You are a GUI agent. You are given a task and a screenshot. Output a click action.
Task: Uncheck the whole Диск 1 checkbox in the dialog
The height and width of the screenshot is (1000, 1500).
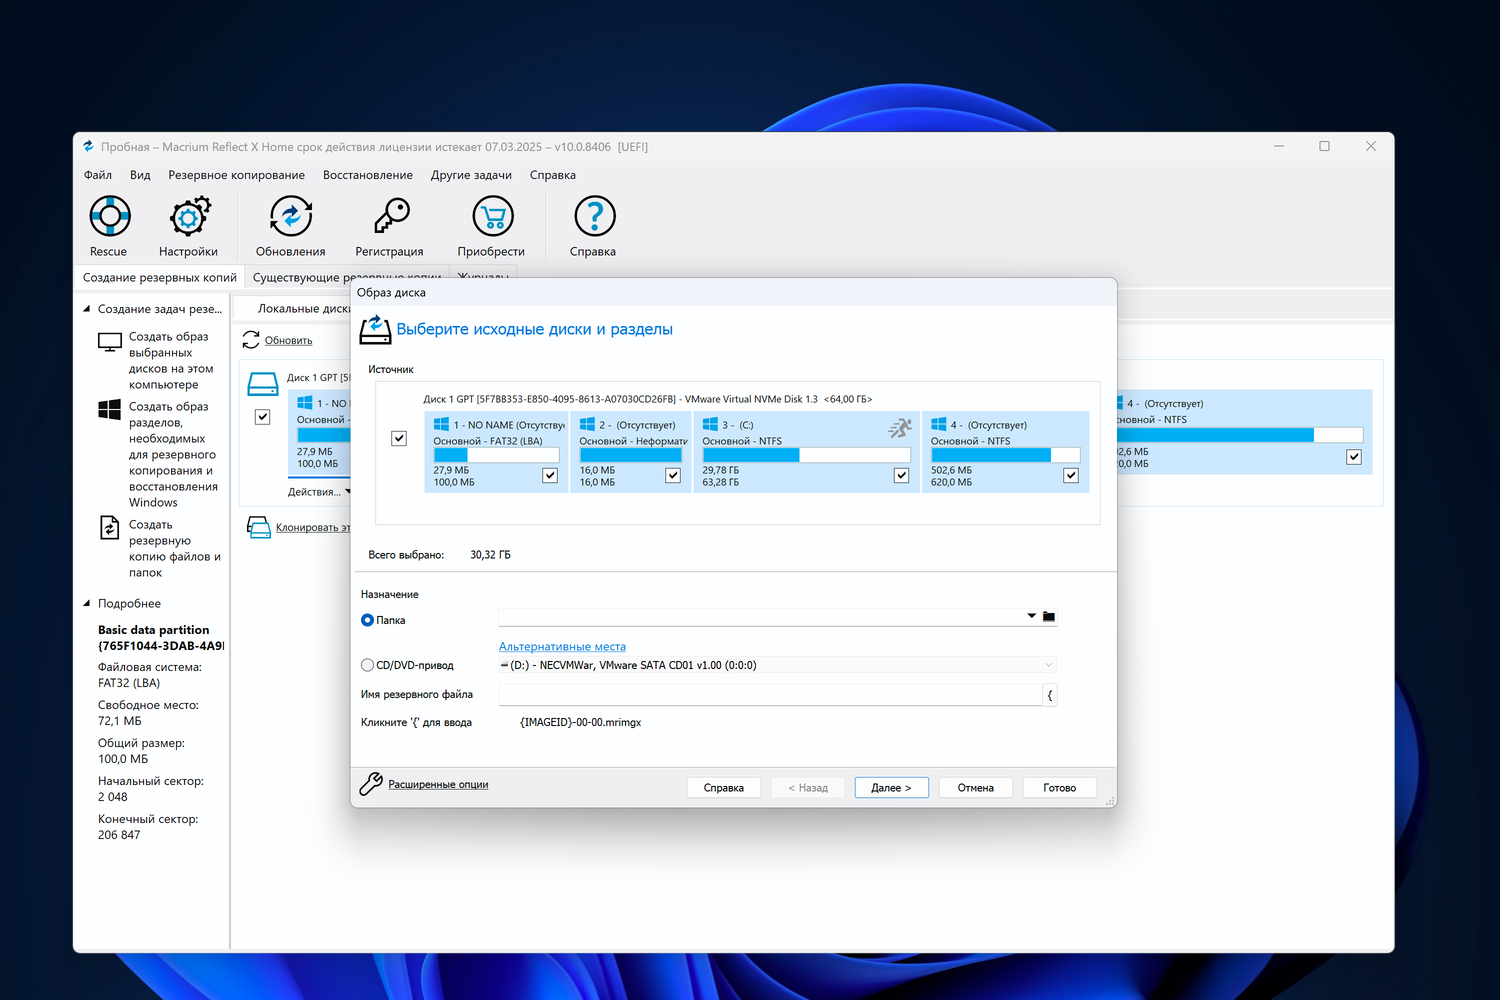pos(399,438)
